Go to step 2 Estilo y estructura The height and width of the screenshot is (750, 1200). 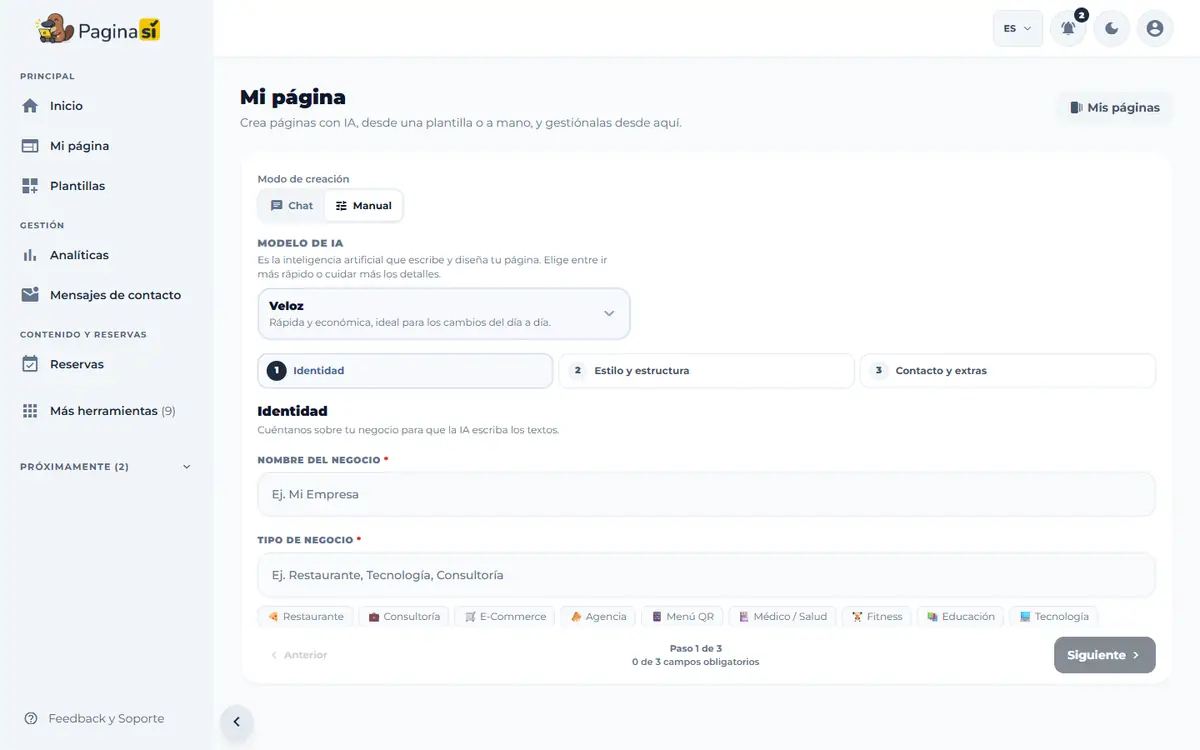tap(706, 370)
